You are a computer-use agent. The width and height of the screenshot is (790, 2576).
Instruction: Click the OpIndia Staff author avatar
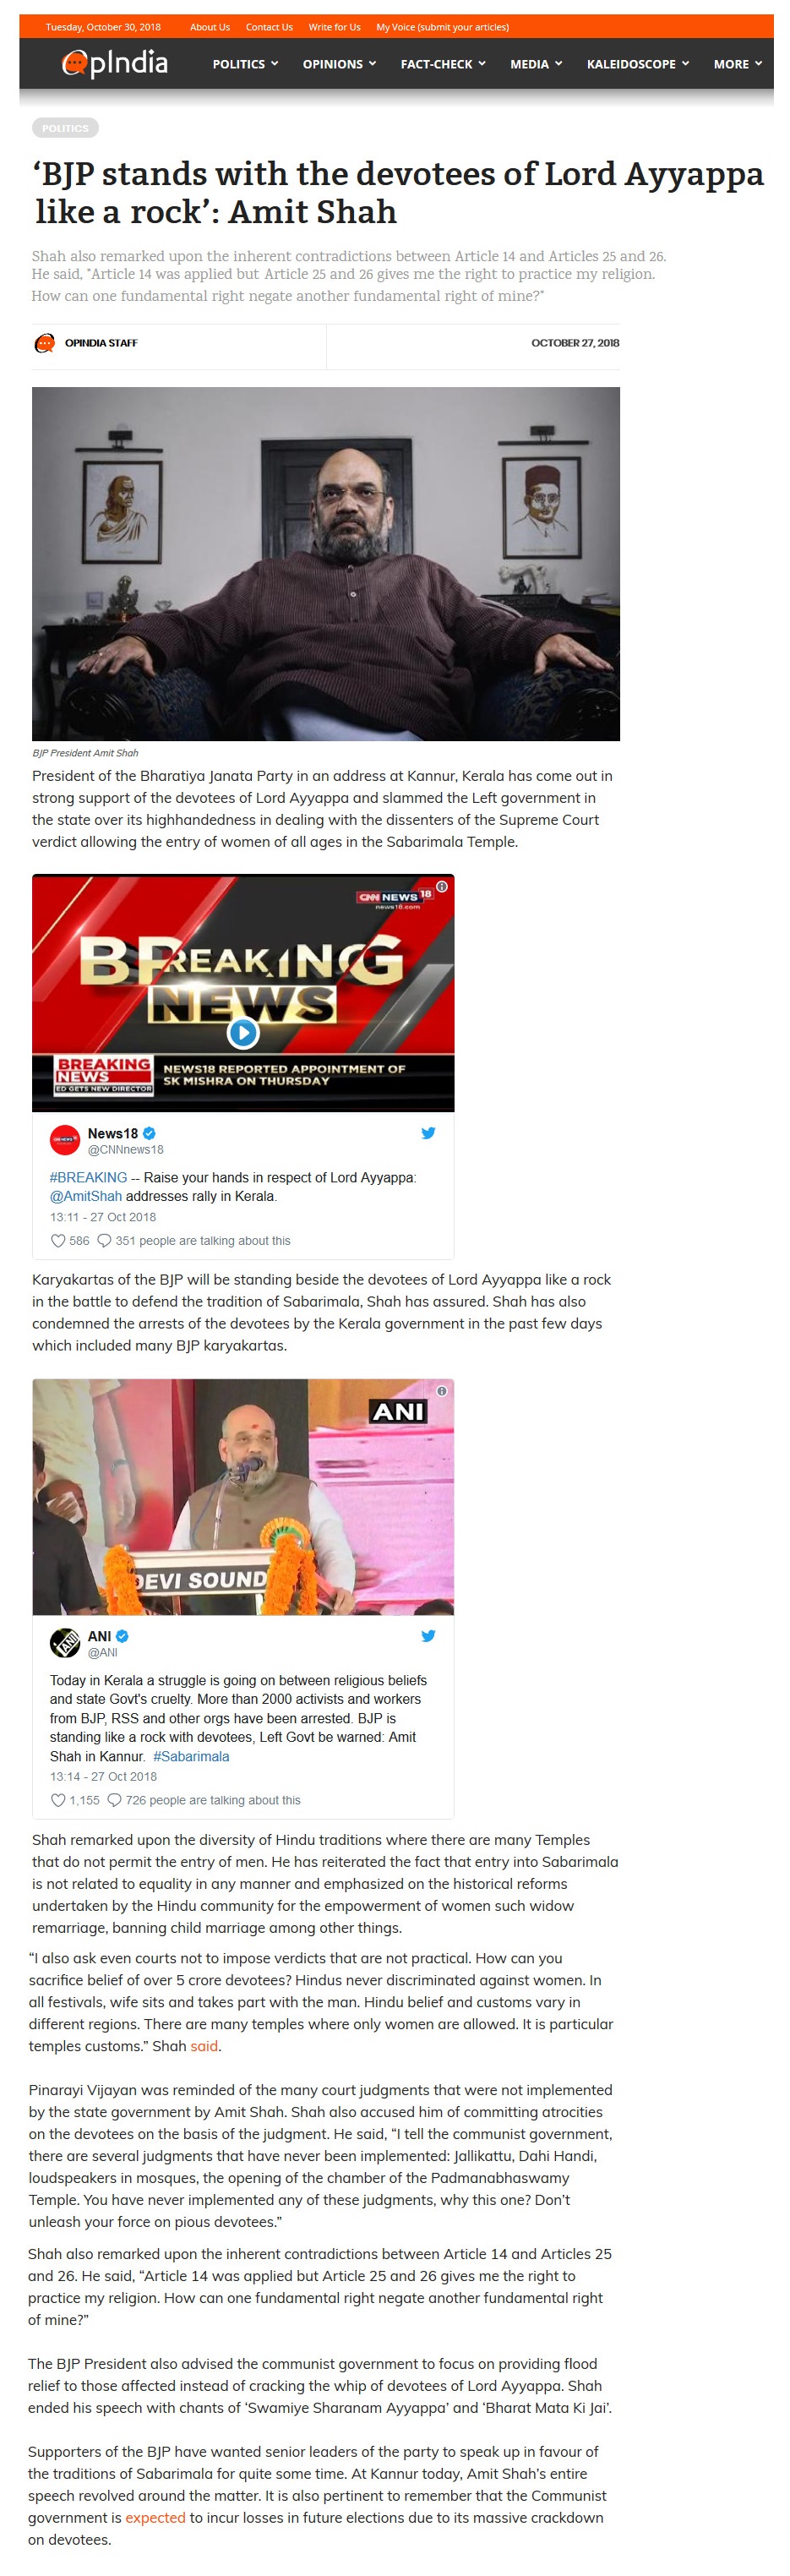[x=44, y=343]
